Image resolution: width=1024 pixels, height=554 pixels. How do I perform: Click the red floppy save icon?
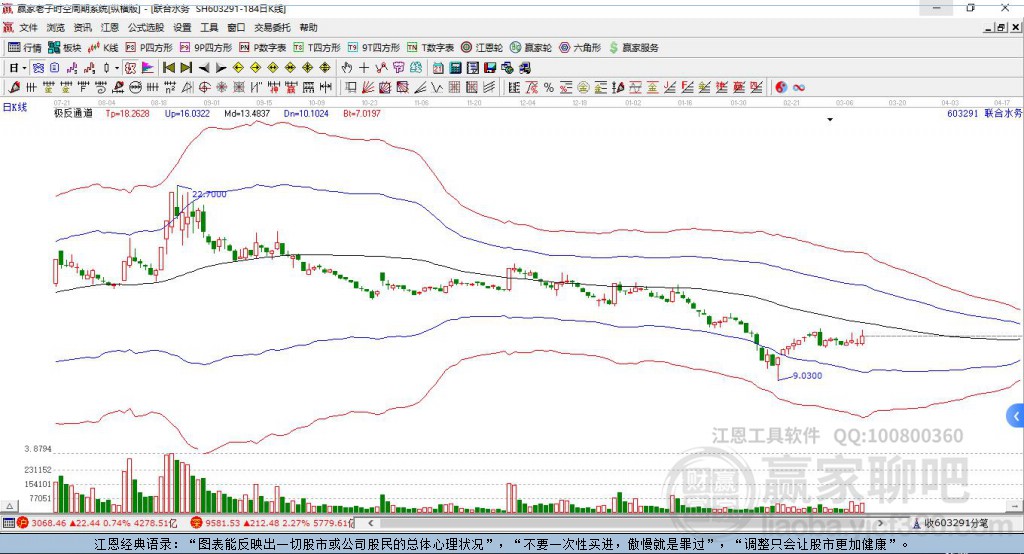tap(490, 68)
